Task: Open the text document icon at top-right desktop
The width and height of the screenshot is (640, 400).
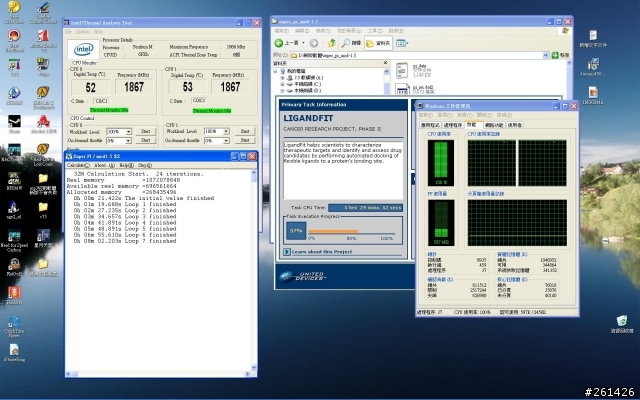Action: pyautogui.click(x=593, y=35)
